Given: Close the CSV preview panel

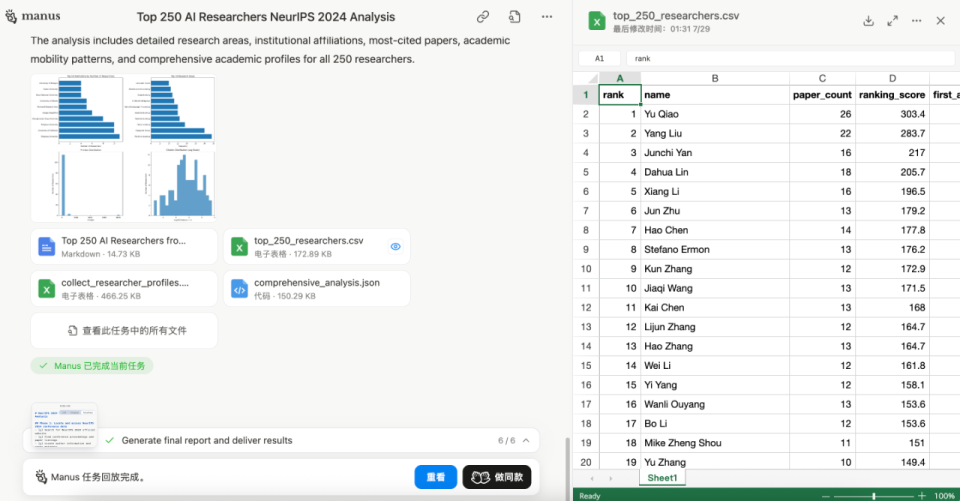Looking at the screenshot, I should tap(940, 21).
